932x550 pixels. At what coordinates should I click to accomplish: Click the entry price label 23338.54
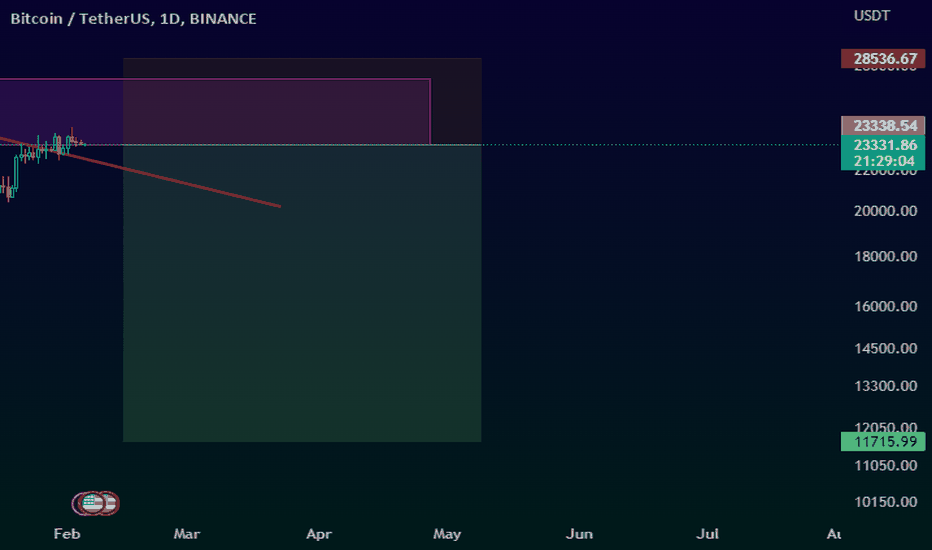(x=883, y=125)
